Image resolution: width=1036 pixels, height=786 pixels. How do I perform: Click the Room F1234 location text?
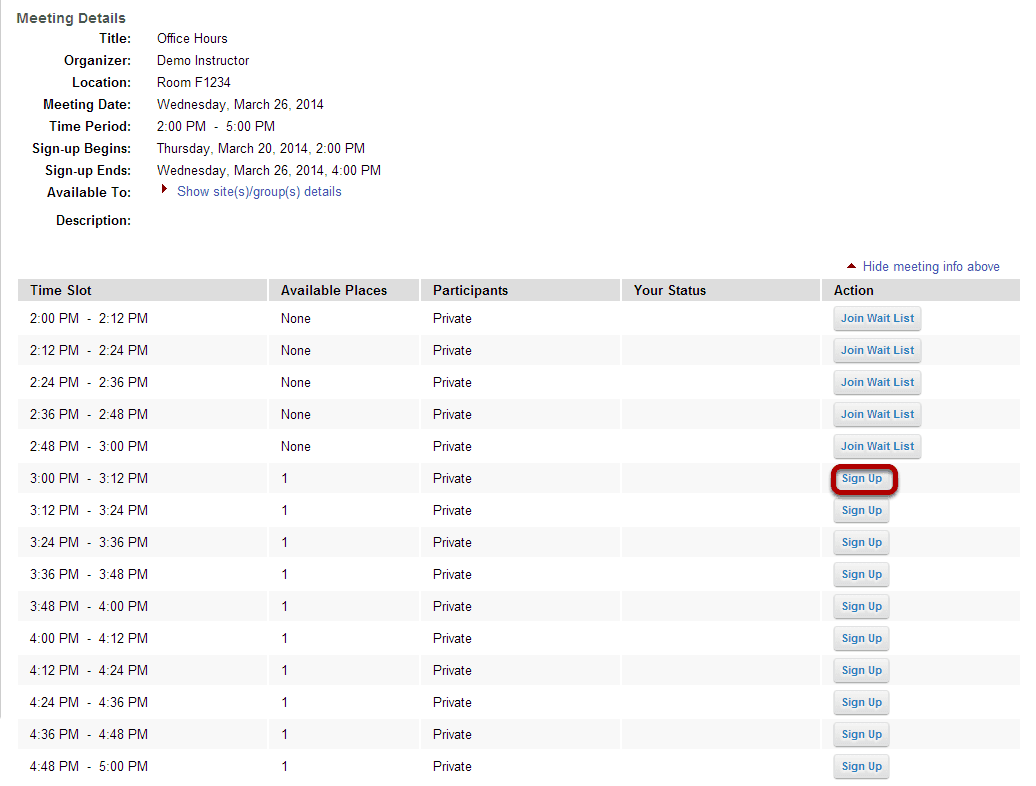(x=194, y=83)
